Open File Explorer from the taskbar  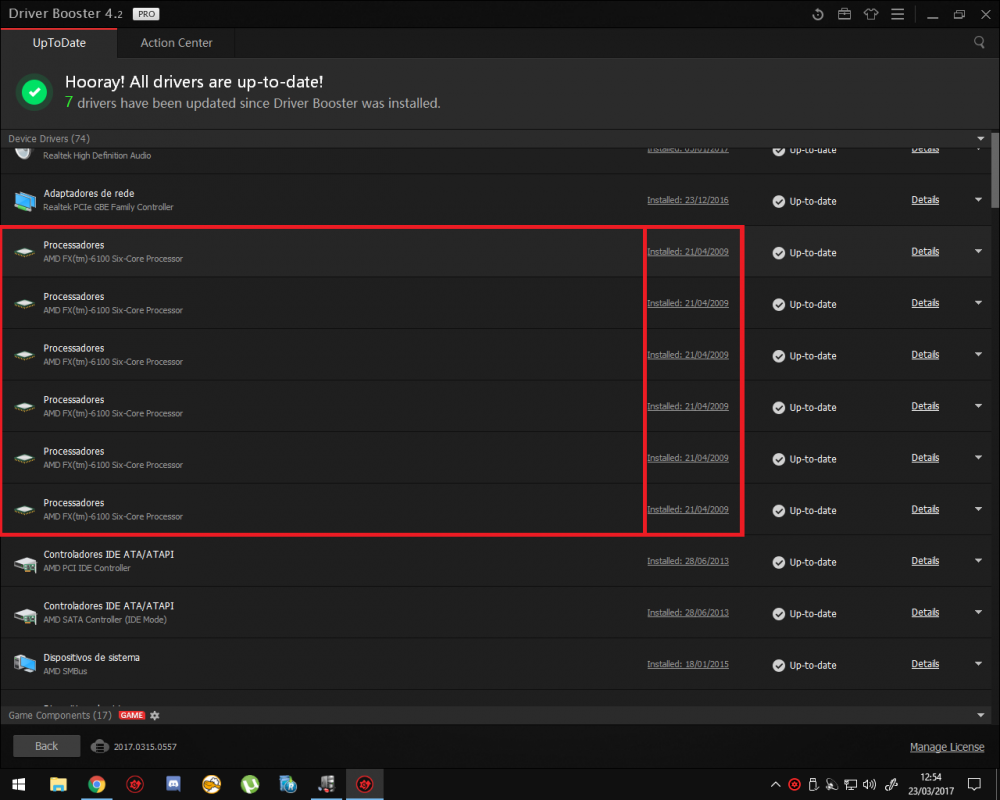(x=58, y=784)
